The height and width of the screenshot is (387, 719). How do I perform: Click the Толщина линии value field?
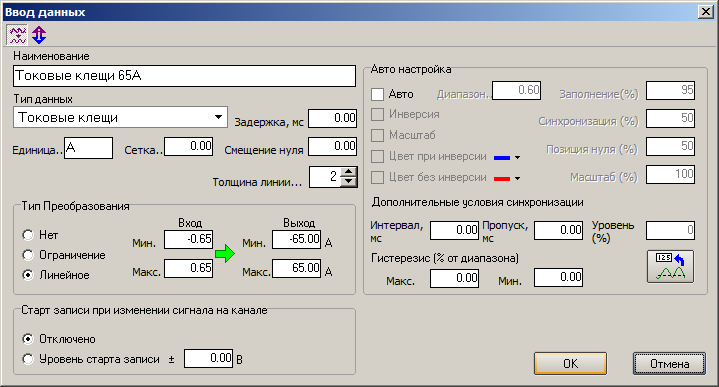pos(326,177)
